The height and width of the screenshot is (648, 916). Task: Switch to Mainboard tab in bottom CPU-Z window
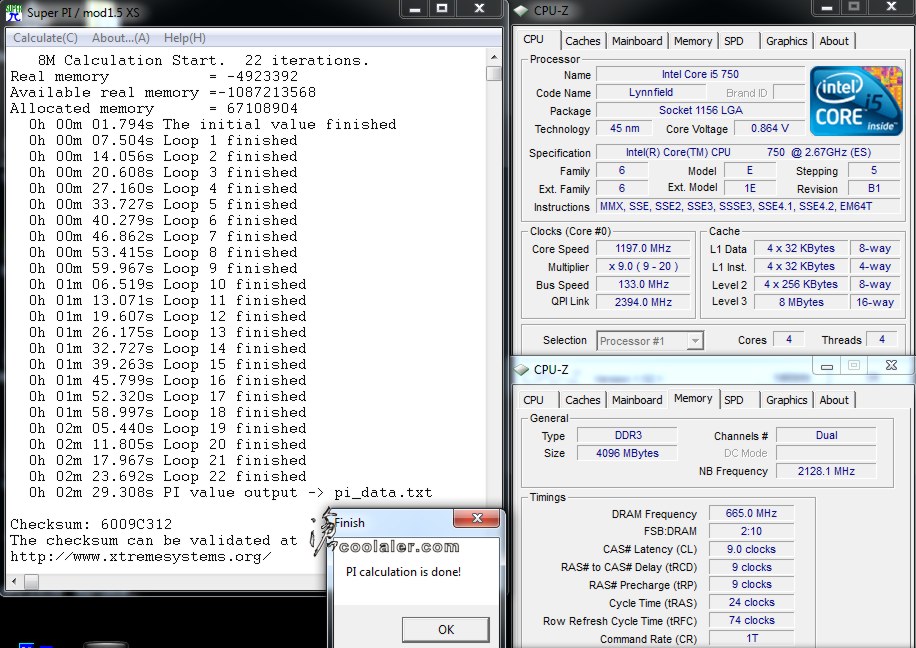coord(637,400)
